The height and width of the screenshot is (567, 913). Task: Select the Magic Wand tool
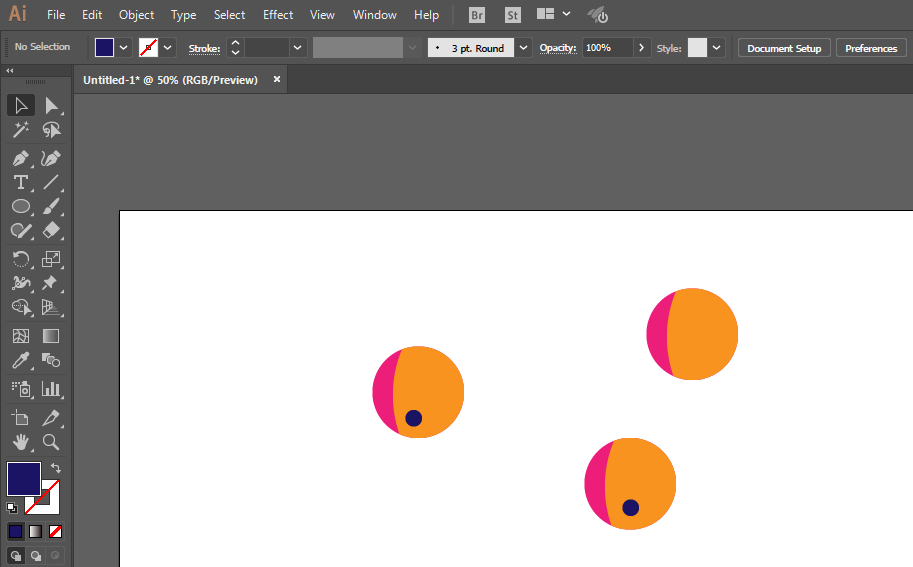click(21, 130)
